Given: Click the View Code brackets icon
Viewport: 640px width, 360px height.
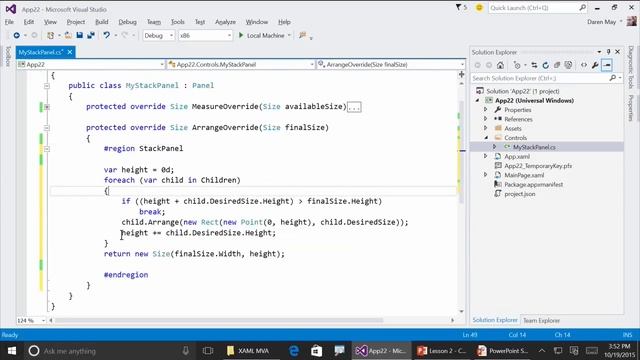Looking at the screenshot, I should [x=584, y=65].
